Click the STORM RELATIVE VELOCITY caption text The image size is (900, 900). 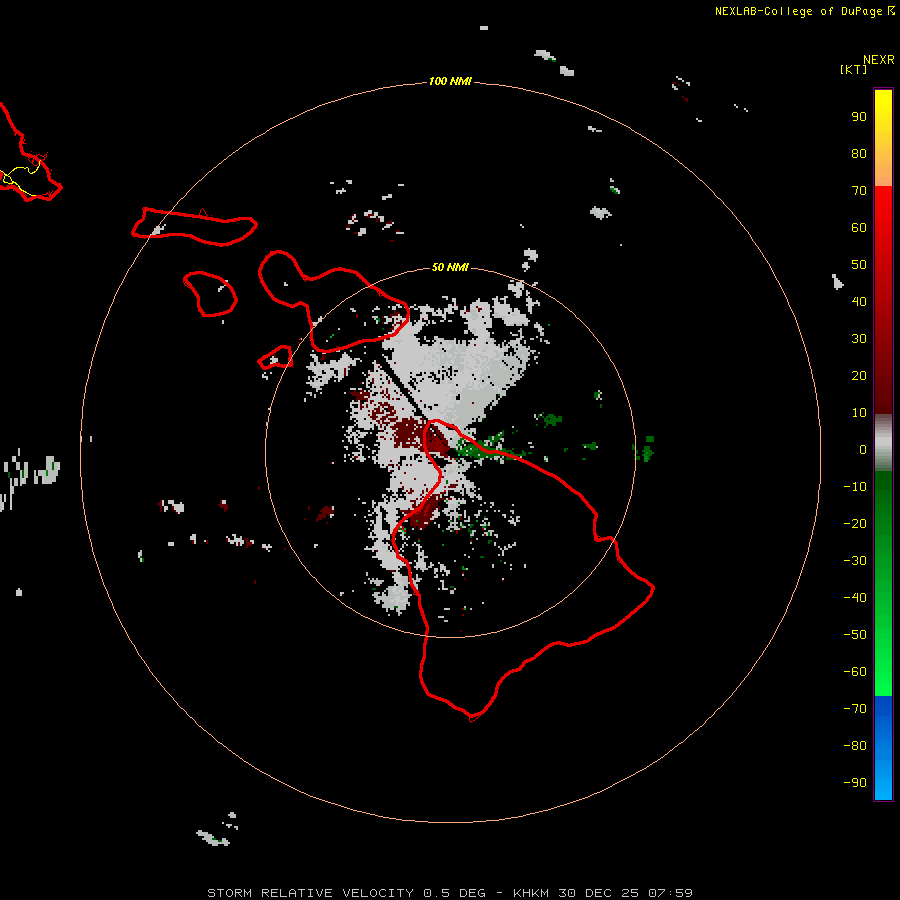pos(311,893)
